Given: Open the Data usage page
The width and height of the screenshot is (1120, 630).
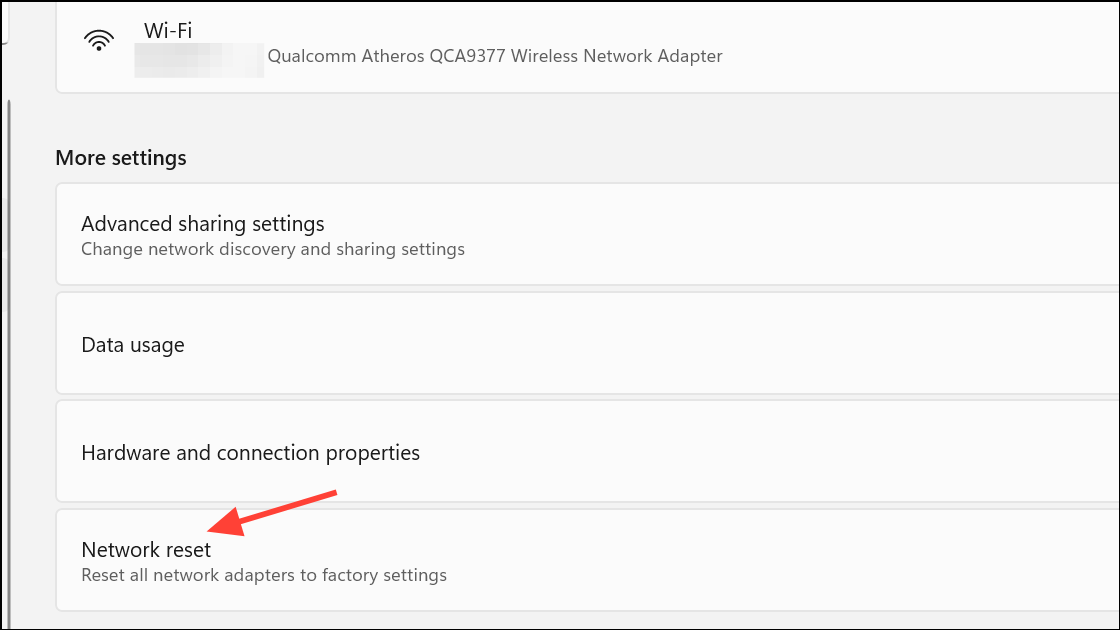Looking at the screenshot, I should coord(587,344).
